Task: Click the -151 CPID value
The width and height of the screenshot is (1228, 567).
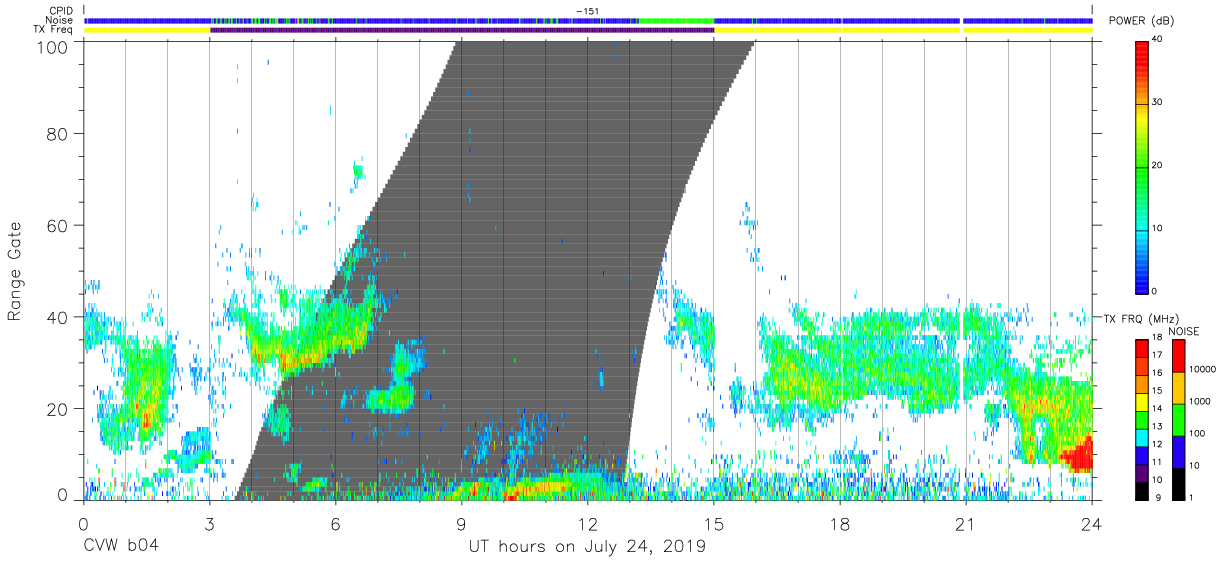Action: tap(588, 11)
